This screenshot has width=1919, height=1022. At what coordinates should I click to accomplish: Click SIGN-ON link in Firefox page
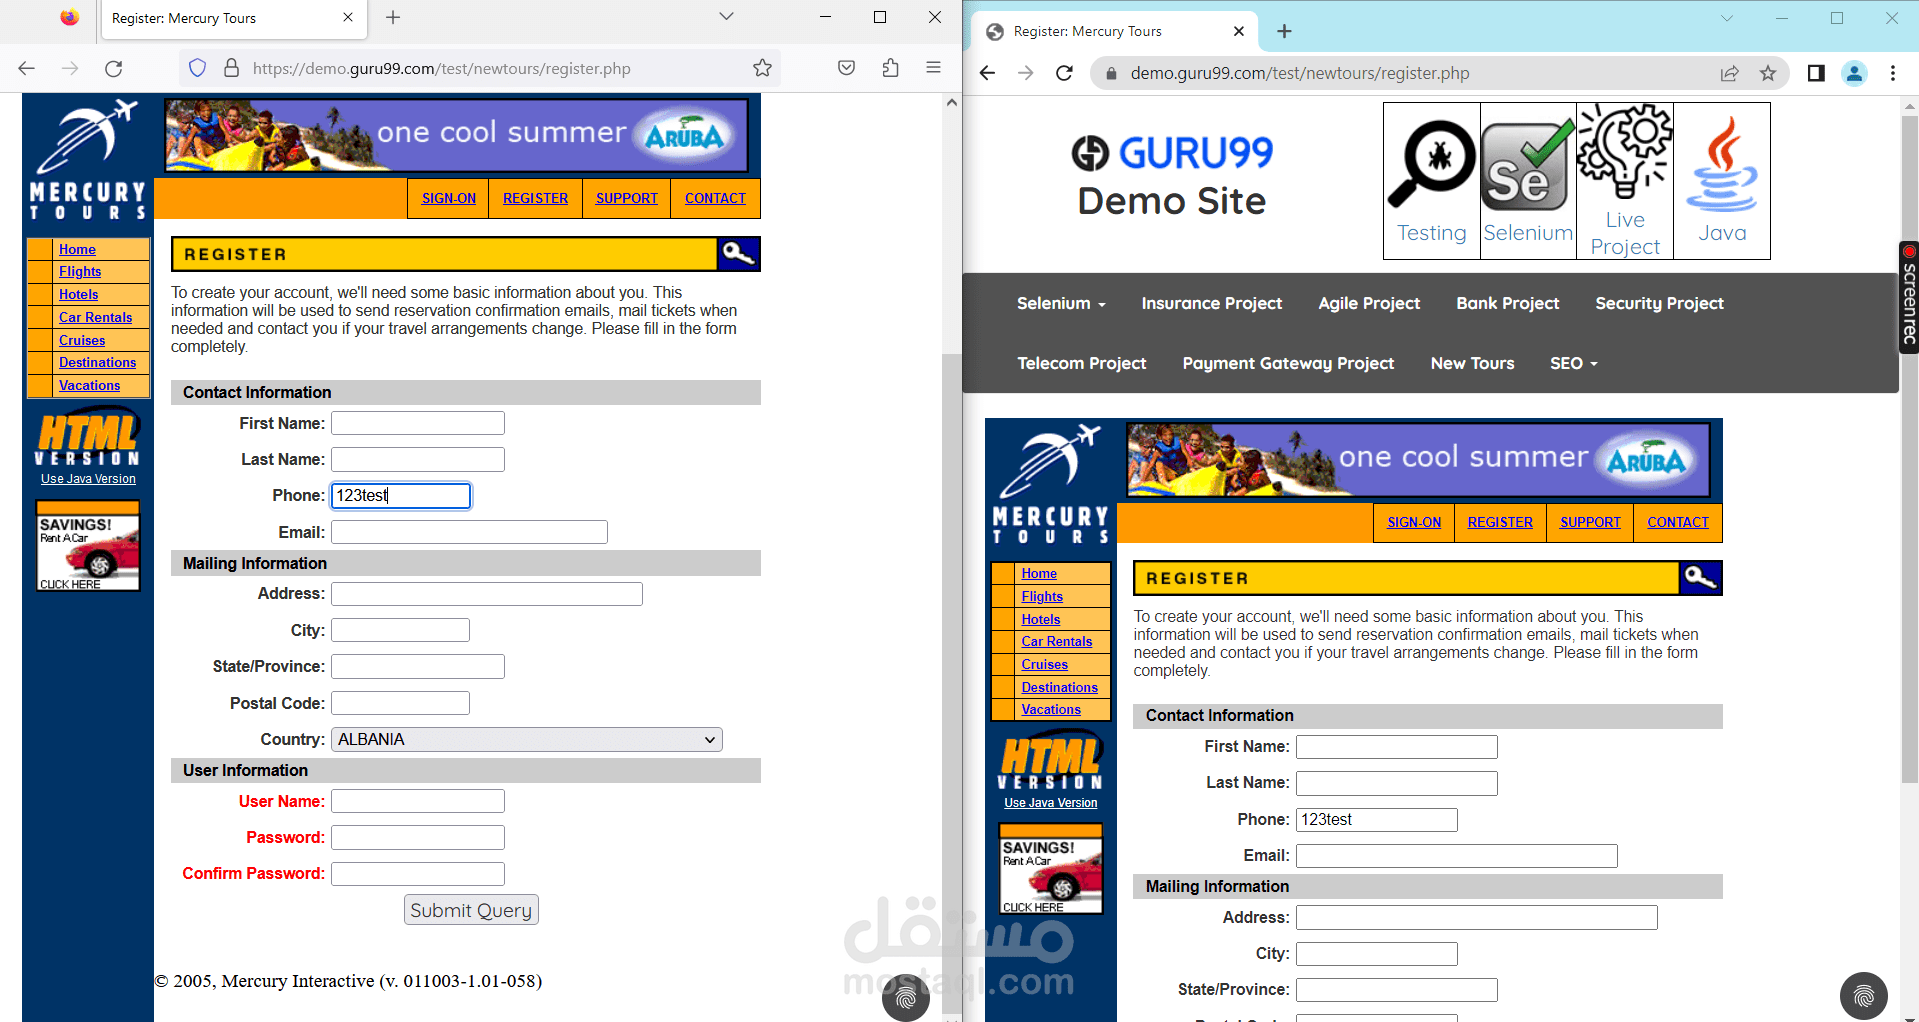(449, 198)
